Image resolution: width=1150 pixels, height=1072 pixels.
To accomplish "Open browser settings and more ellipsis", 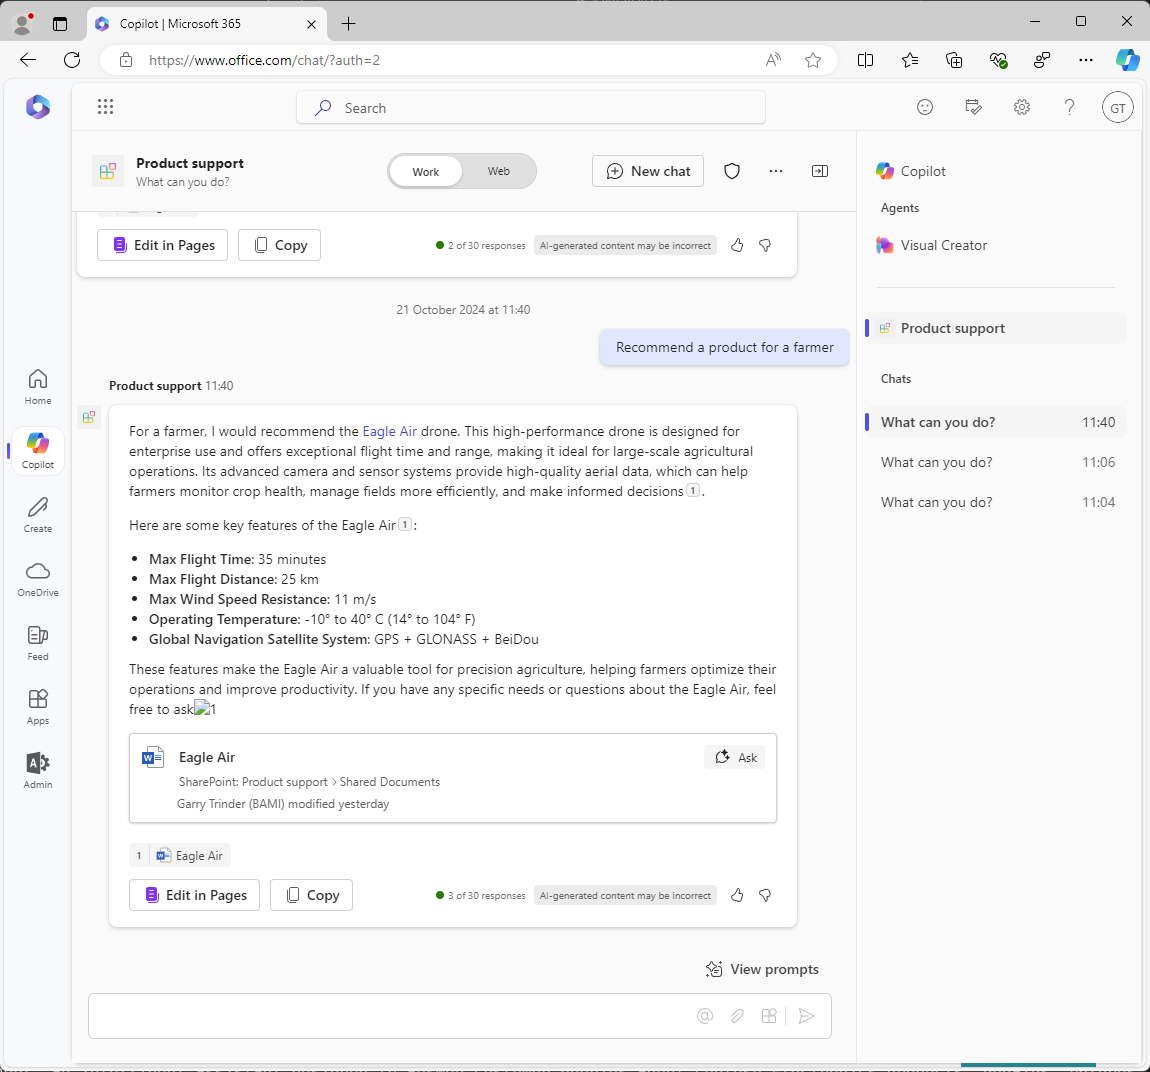I will tap(1085, 60).
